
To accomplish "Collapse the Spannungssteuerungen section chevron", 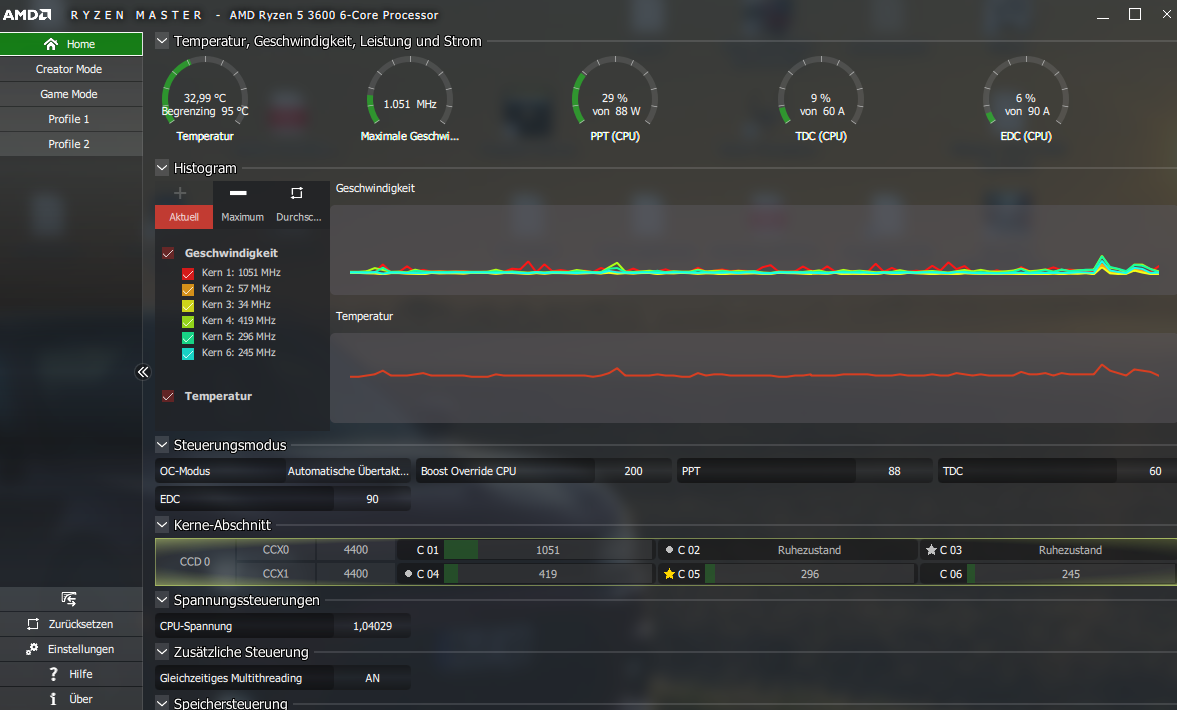I will point(162,600).
